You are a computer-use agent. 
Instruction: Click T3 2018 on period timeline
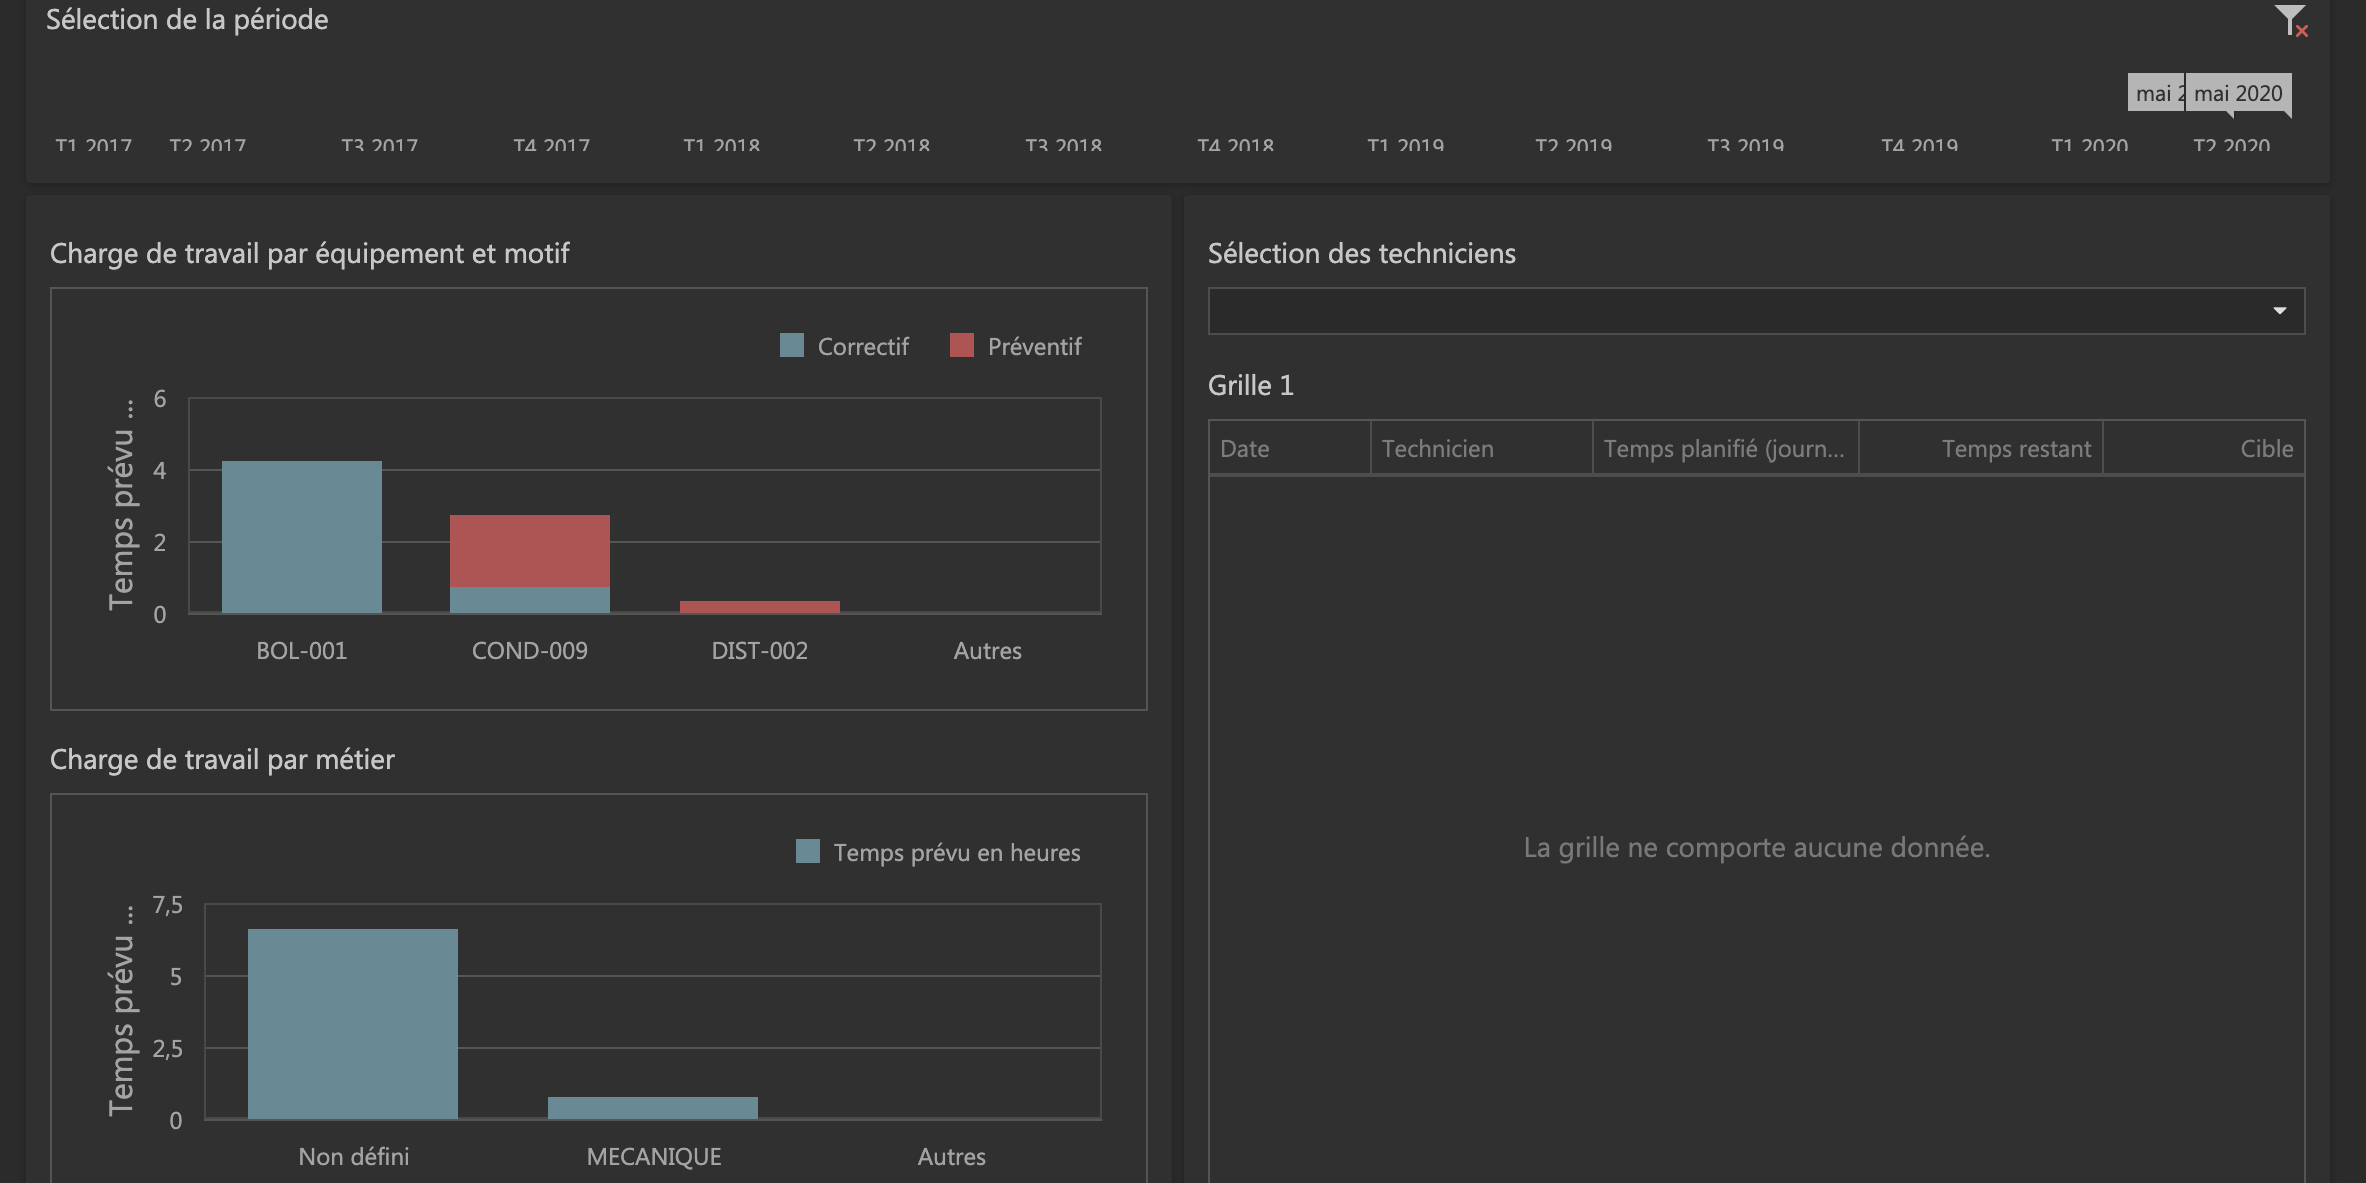pos(1064,146)
